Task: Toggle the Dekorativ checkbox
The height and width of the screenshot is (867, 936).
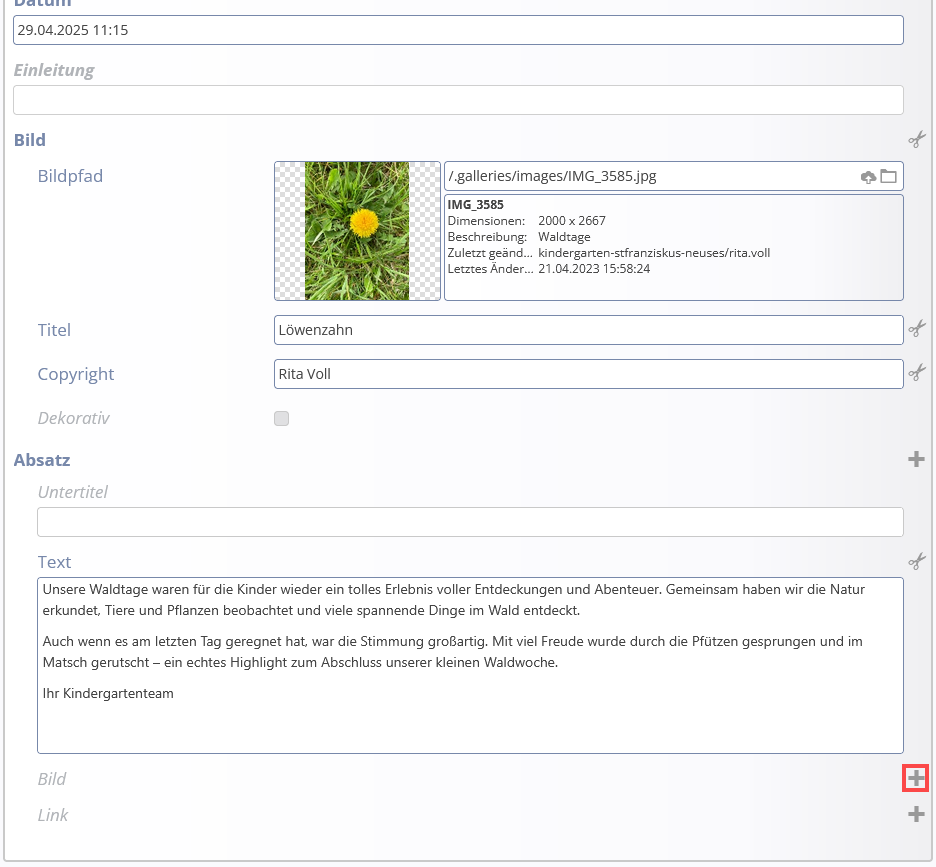Action: click(282, 419)
